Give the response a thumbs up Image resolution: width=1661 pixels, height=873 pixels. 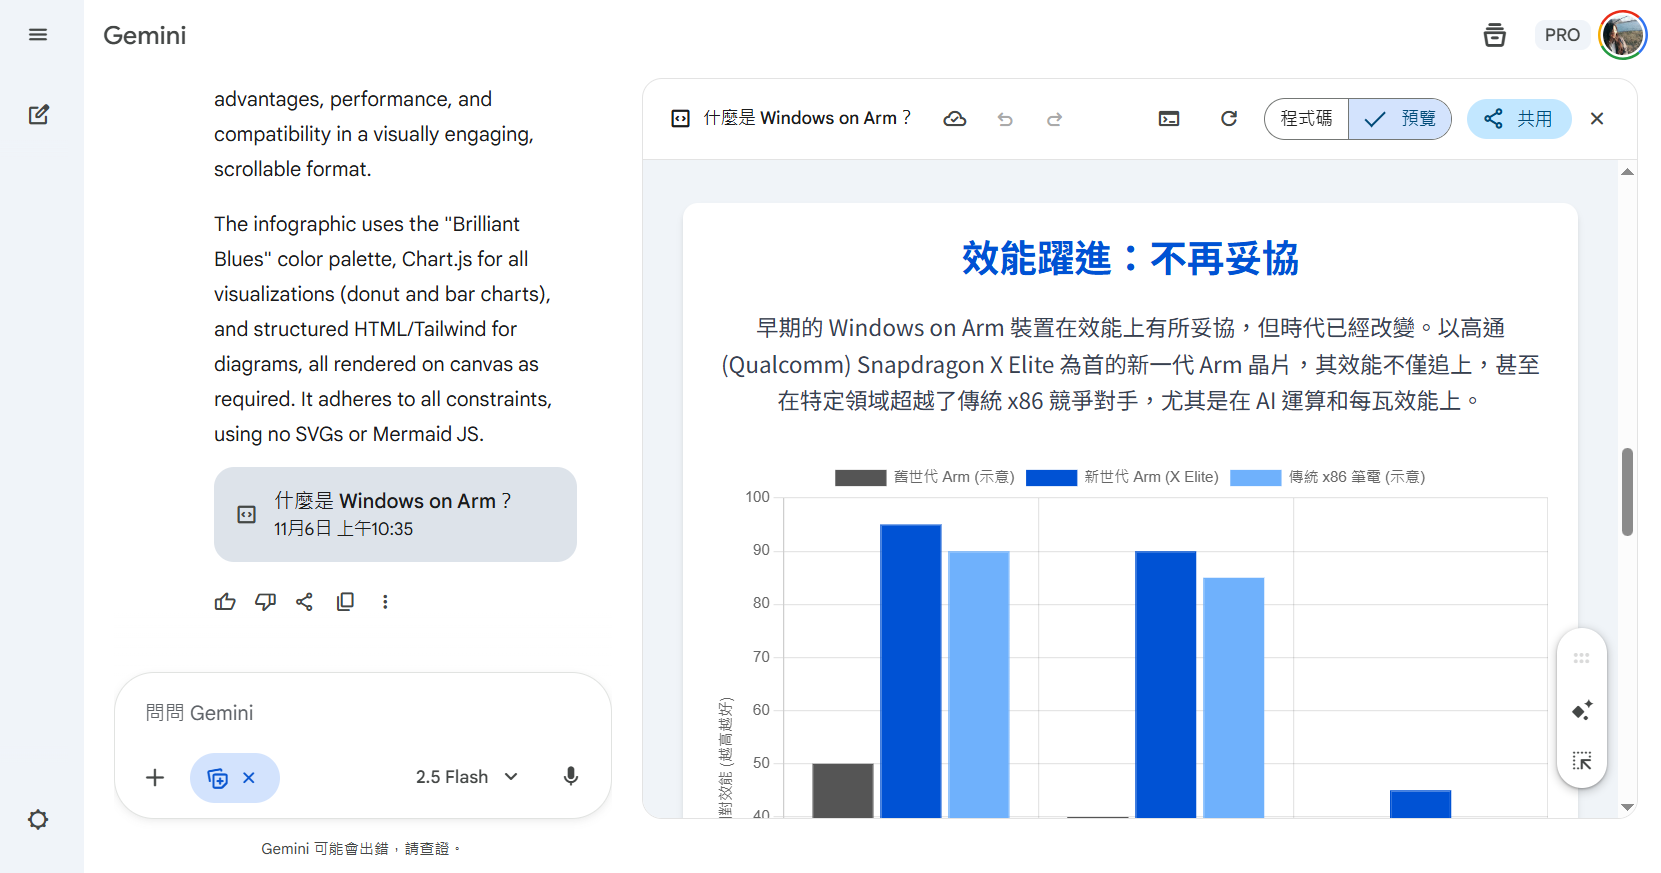tap(225, 602)
